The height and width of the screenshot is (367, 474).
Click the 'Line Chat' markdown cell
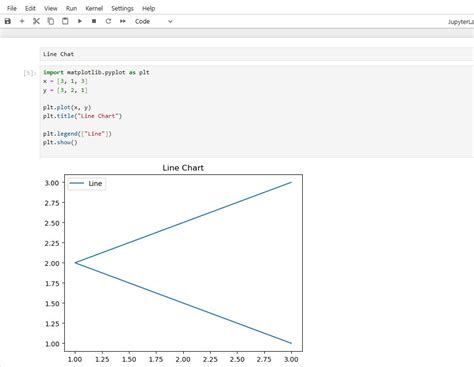tap(256, 54)
